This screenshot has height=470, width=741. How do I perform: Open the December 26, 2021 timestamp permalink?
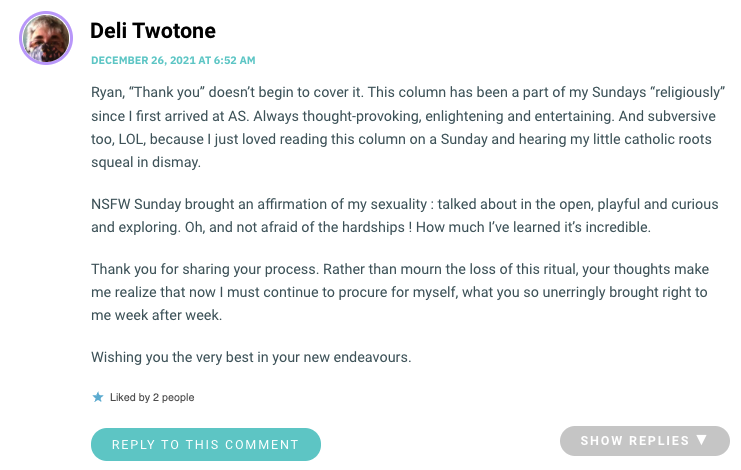(173, 60)
